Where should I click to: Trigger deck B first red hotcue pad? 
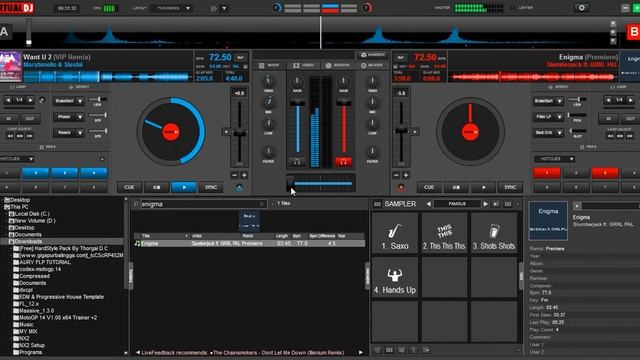click(547, 173)
